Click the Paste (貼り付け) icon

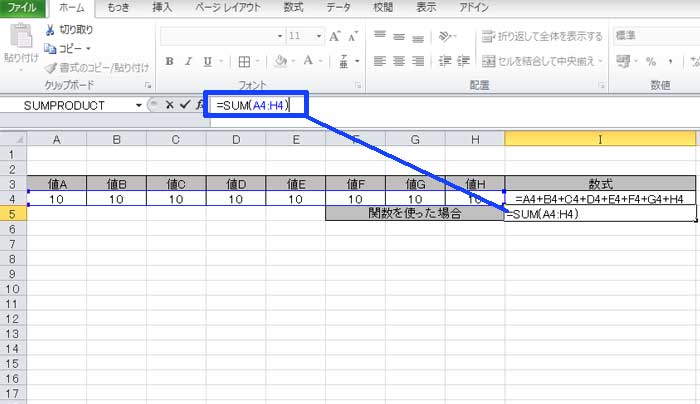pos(21,37)
